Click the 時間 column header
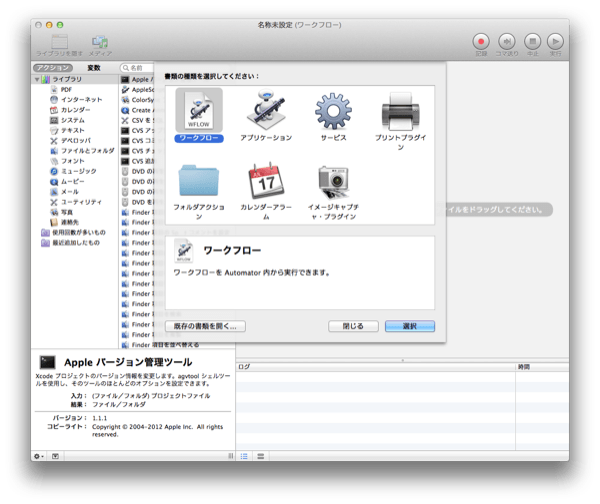 point(542,367)
